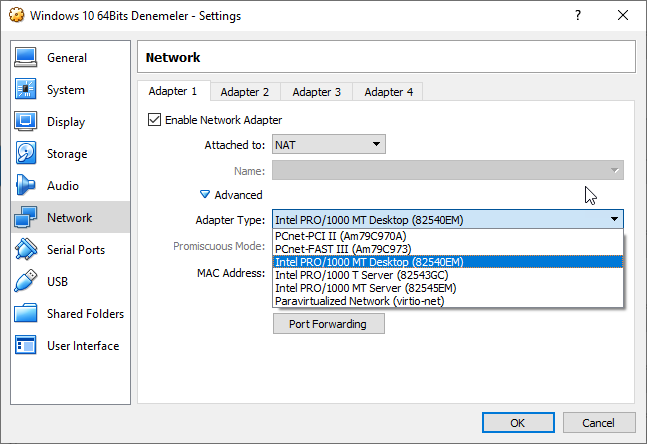Select the Display screen icon
647x444 pixels.
[26, 121]
